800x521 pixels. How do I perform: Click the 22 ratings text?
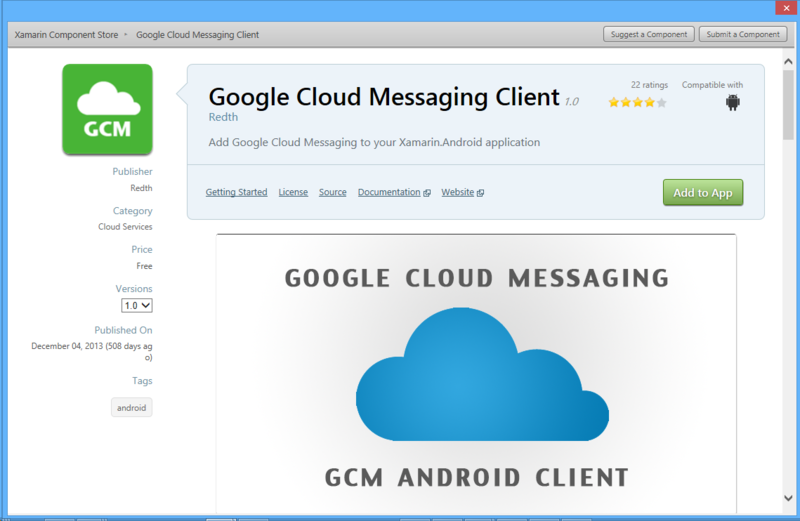tap(649, 85)
